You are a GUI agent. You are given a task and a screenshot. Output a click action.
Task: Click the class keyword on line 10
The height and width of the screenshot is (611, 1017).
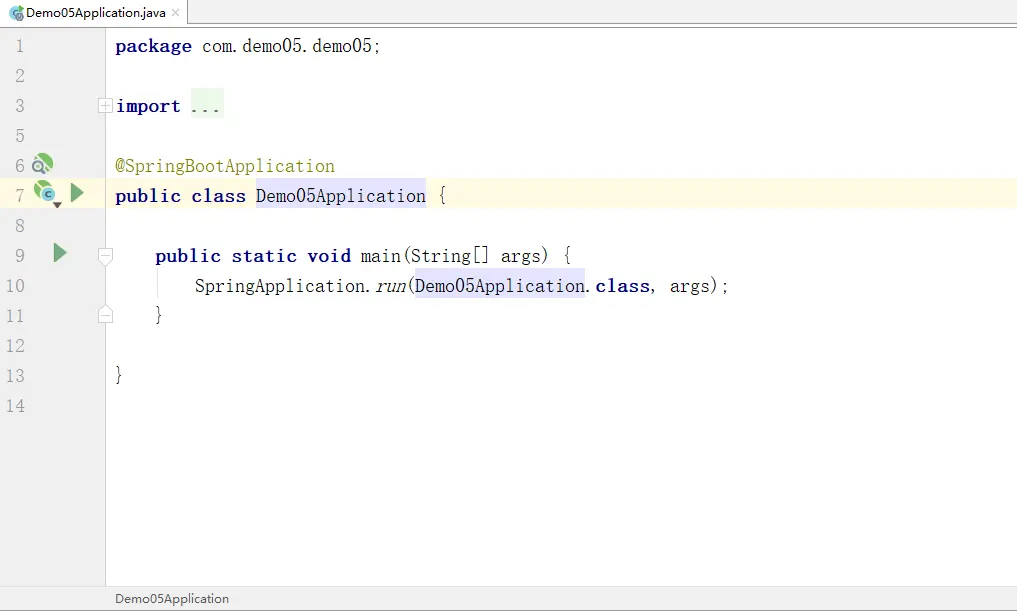coord(623,286)
